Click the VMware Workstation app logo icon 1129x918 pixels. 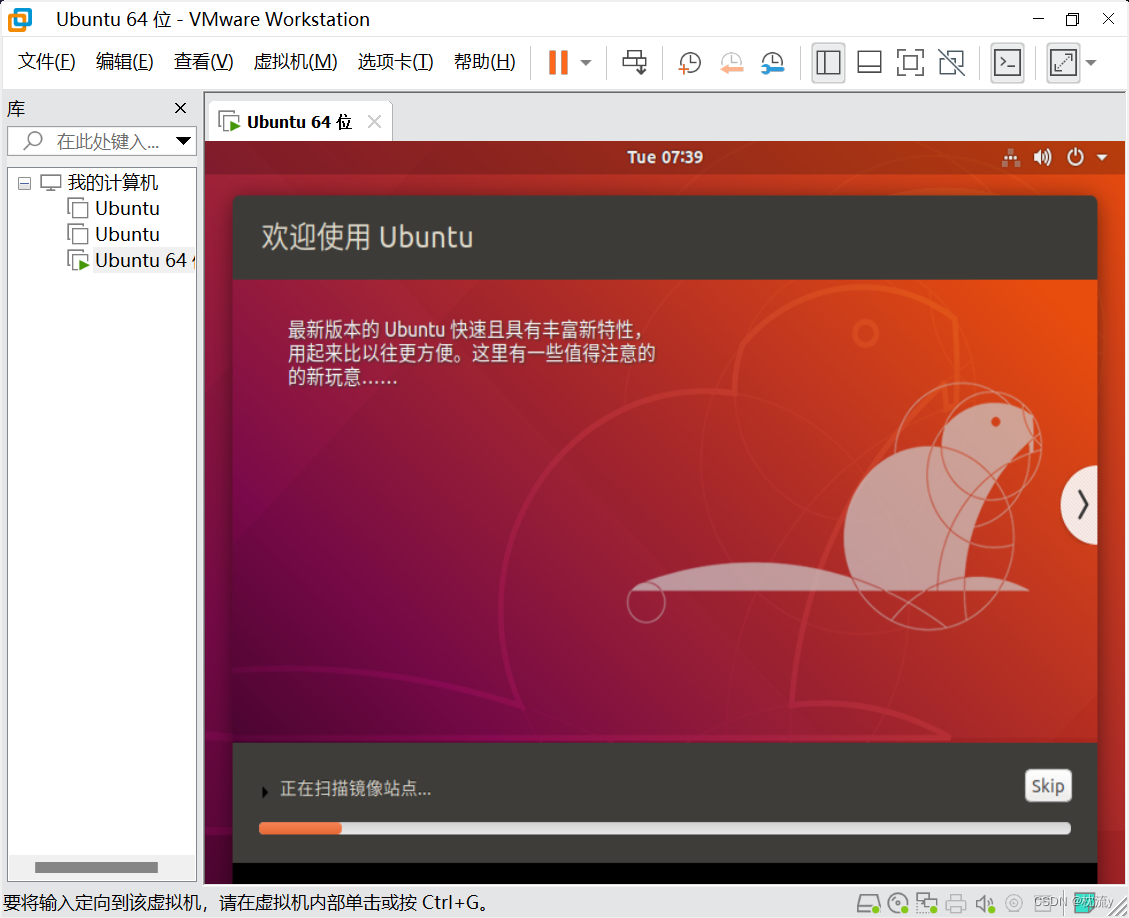click(x=20, y=19)
